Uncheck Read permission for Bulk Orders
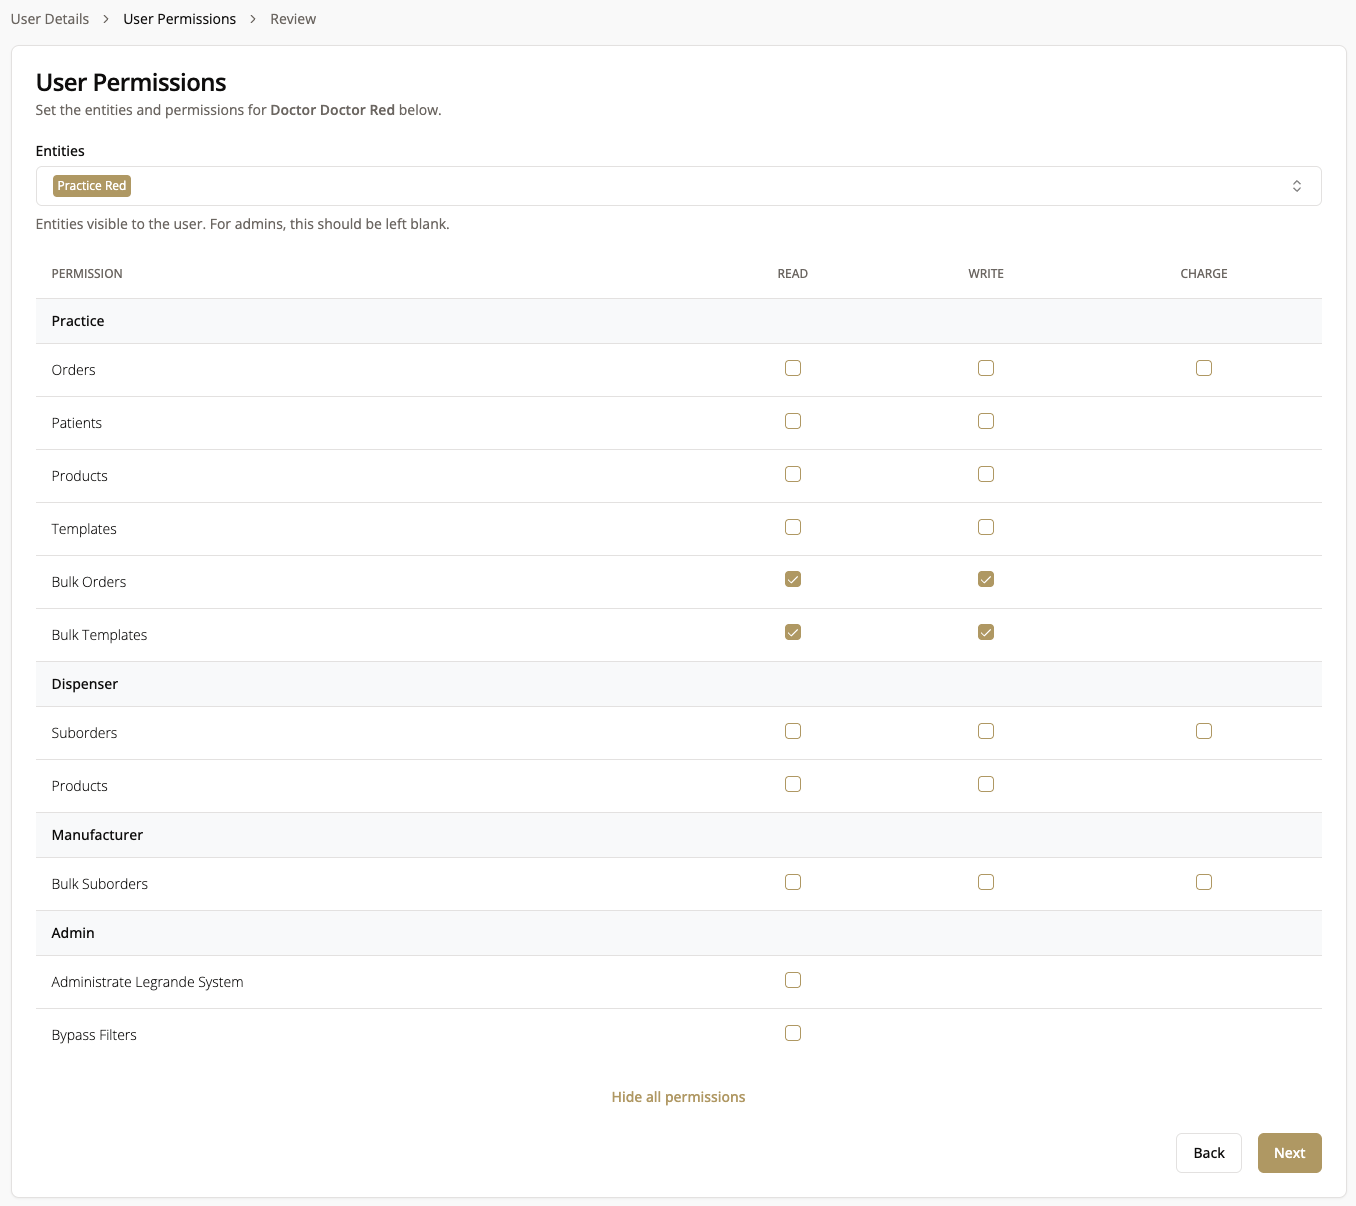Image resolution: width=1356 pixels, height=1206 pixels. click(793, 579)
